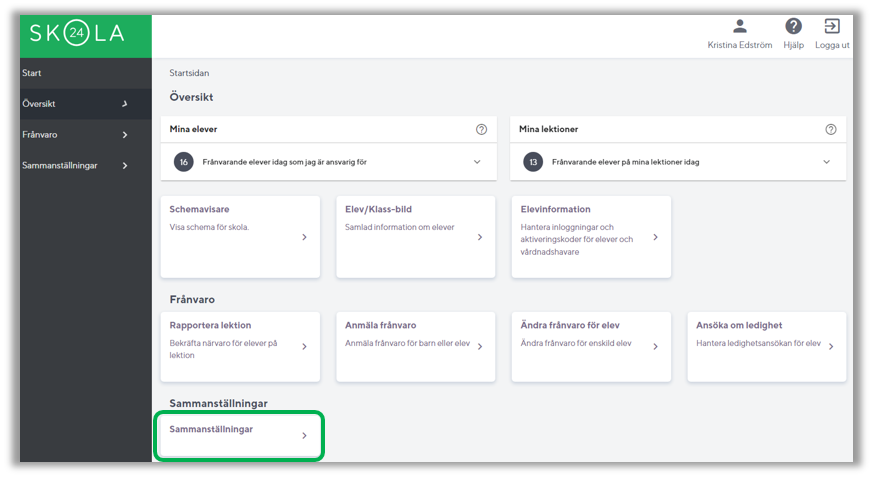Click the 13 absent students badge
The image size is (874, 479).
(x=533, y=162)
